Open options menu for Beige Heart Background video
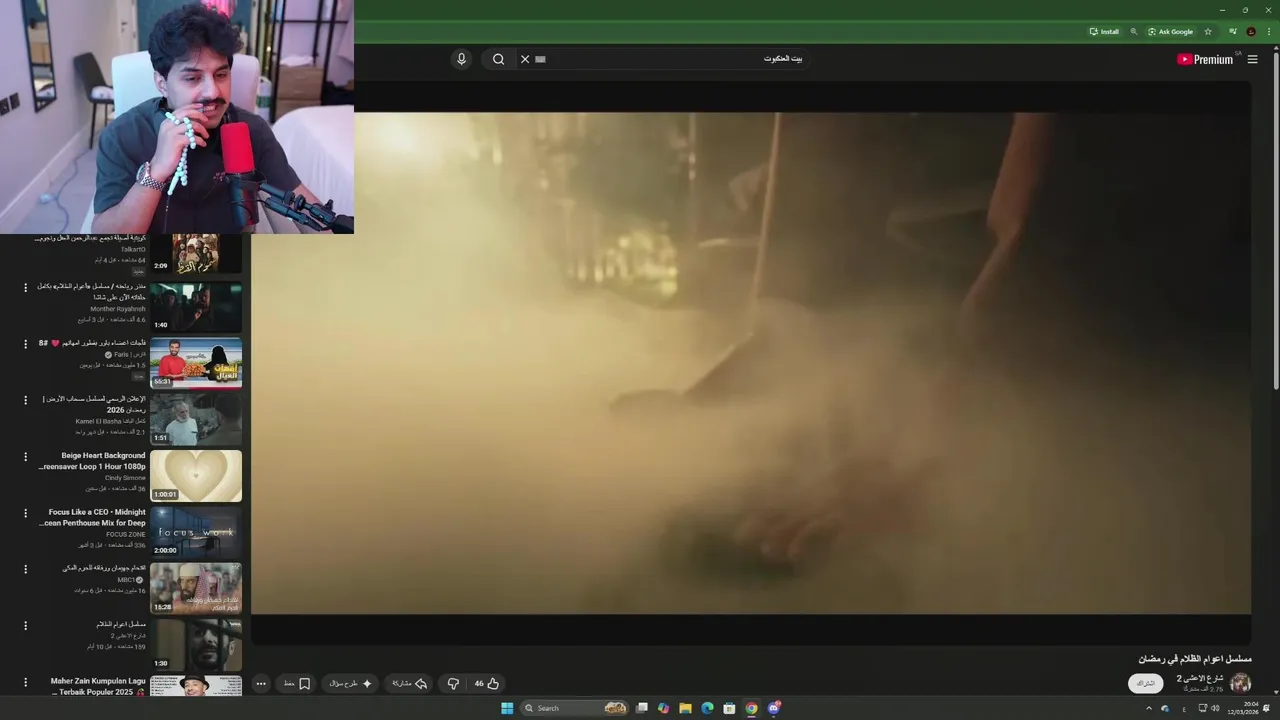1280x720 pixels. (26, 457)
